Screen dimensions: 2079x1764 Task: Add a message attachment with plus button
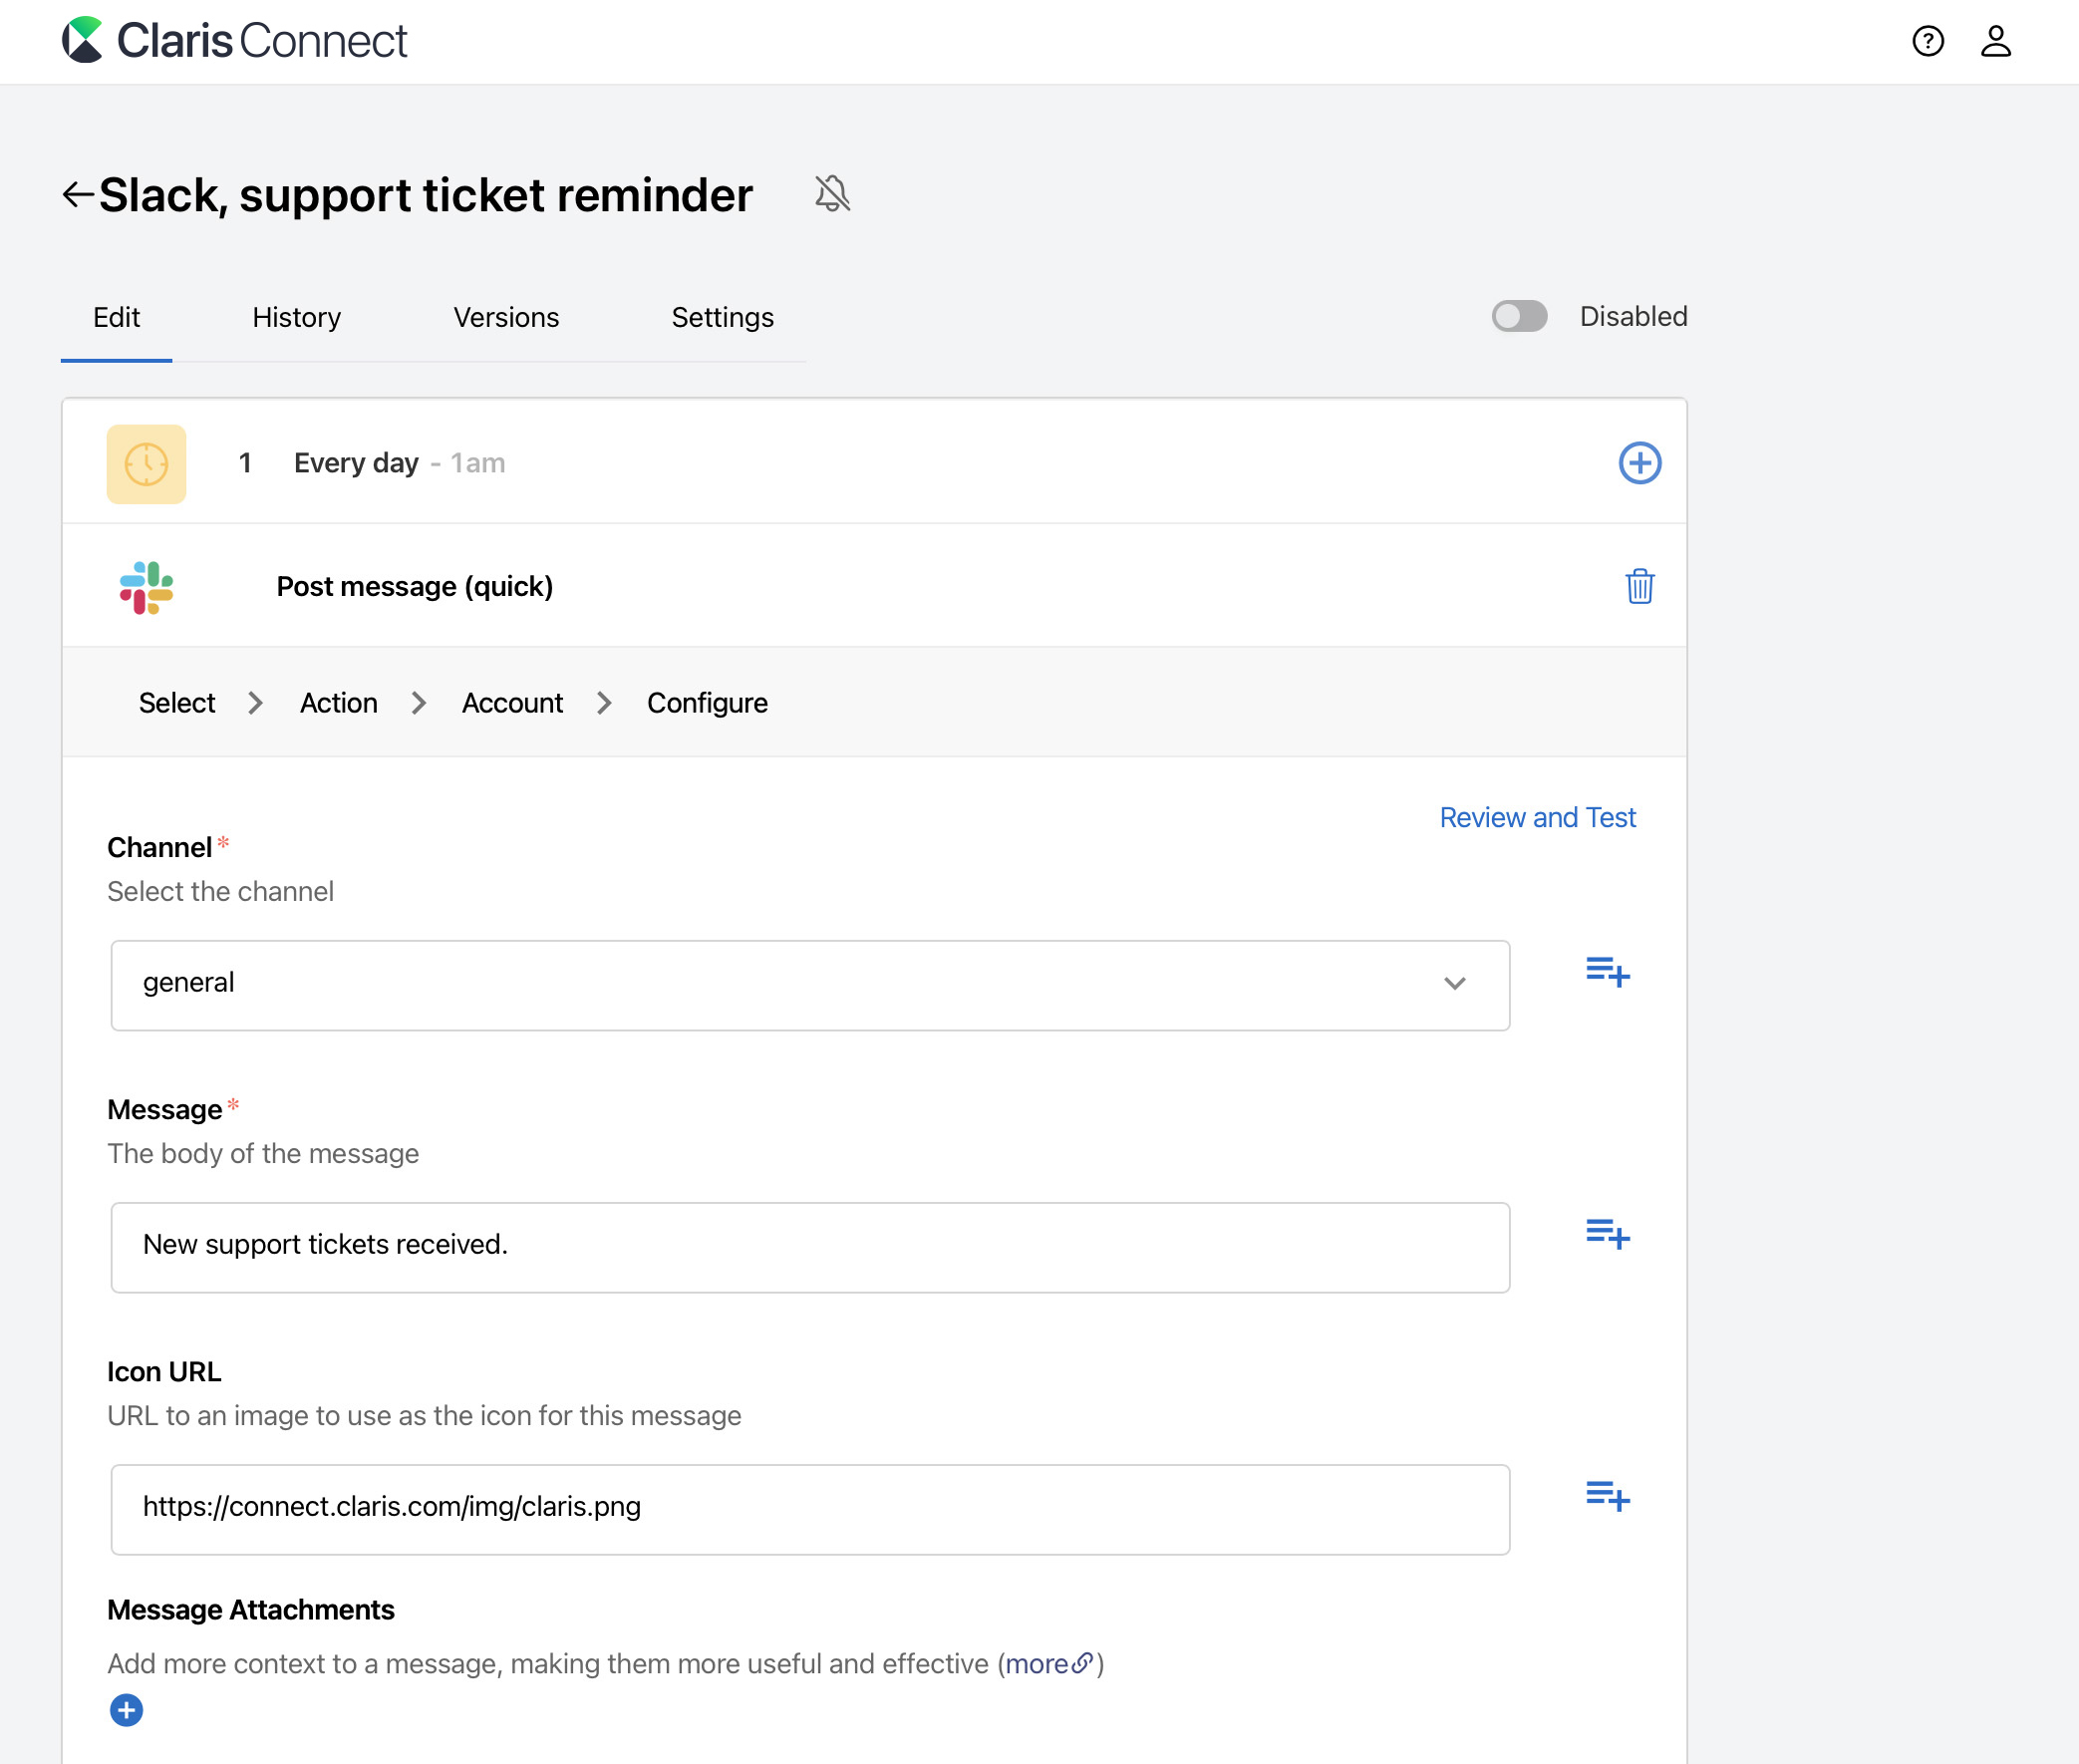(x=126, y=1710)
